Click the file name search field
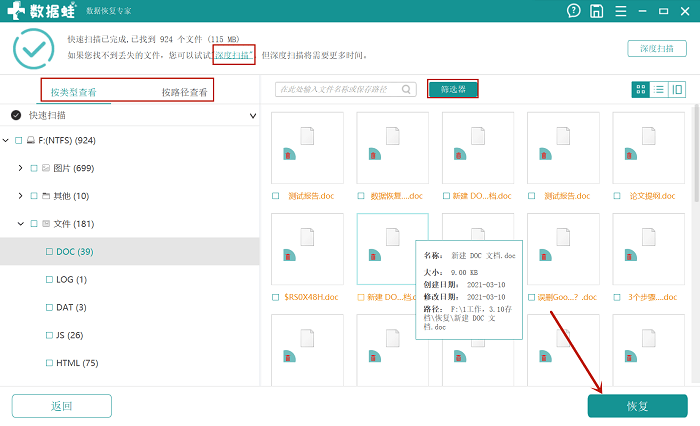Viewport: 700px width, 426px height. 338,90
